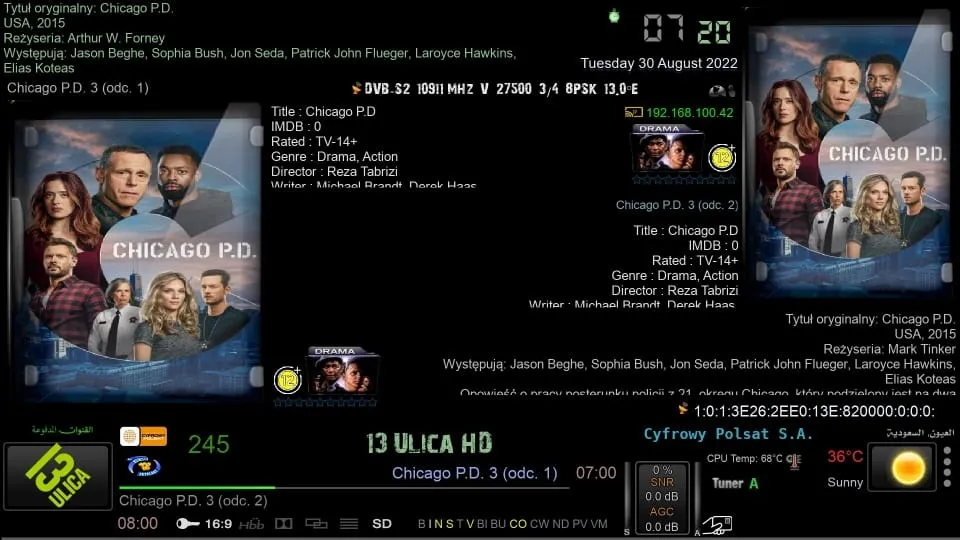
Task: Click the Tuner A label
Action: pyautogui.click(x=735, y=484)
